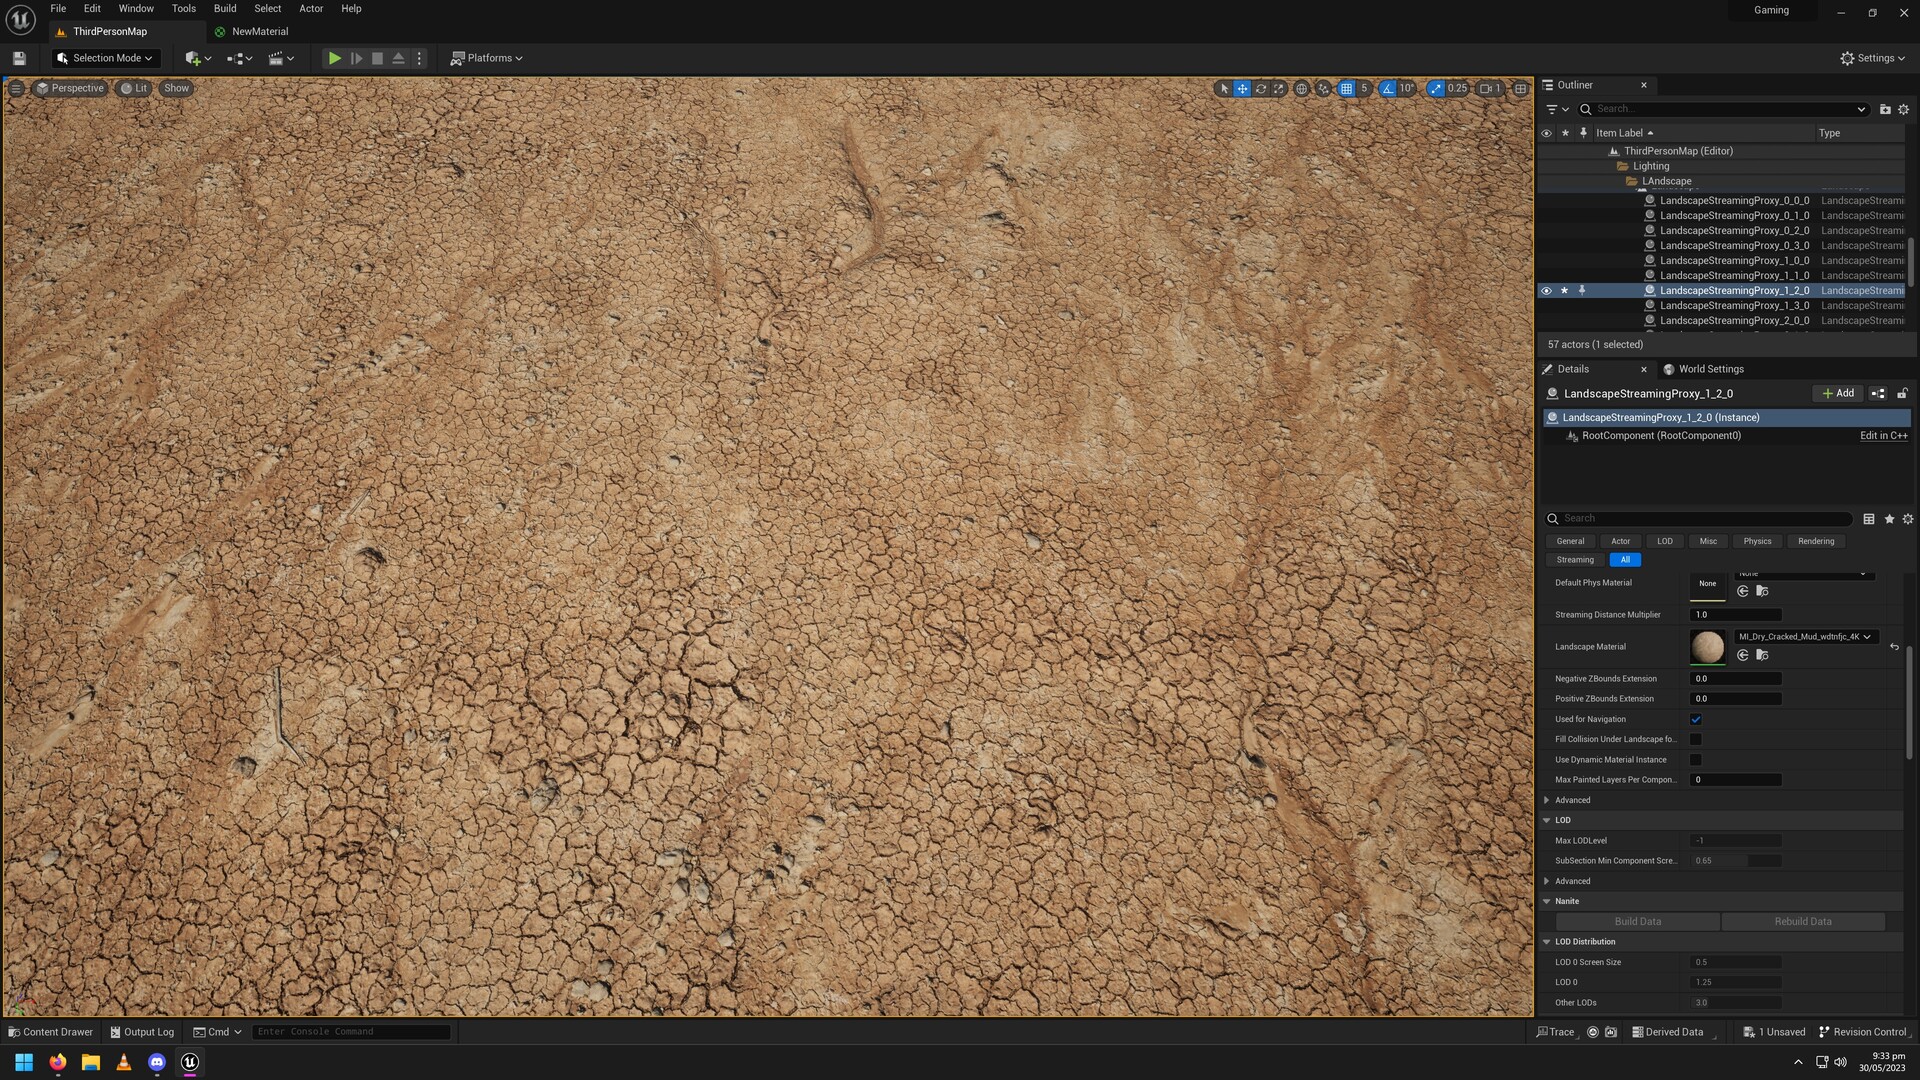Uncheck Used for Navigation
Screen dimensions: 1920x1080
(x=1696, y=719)
